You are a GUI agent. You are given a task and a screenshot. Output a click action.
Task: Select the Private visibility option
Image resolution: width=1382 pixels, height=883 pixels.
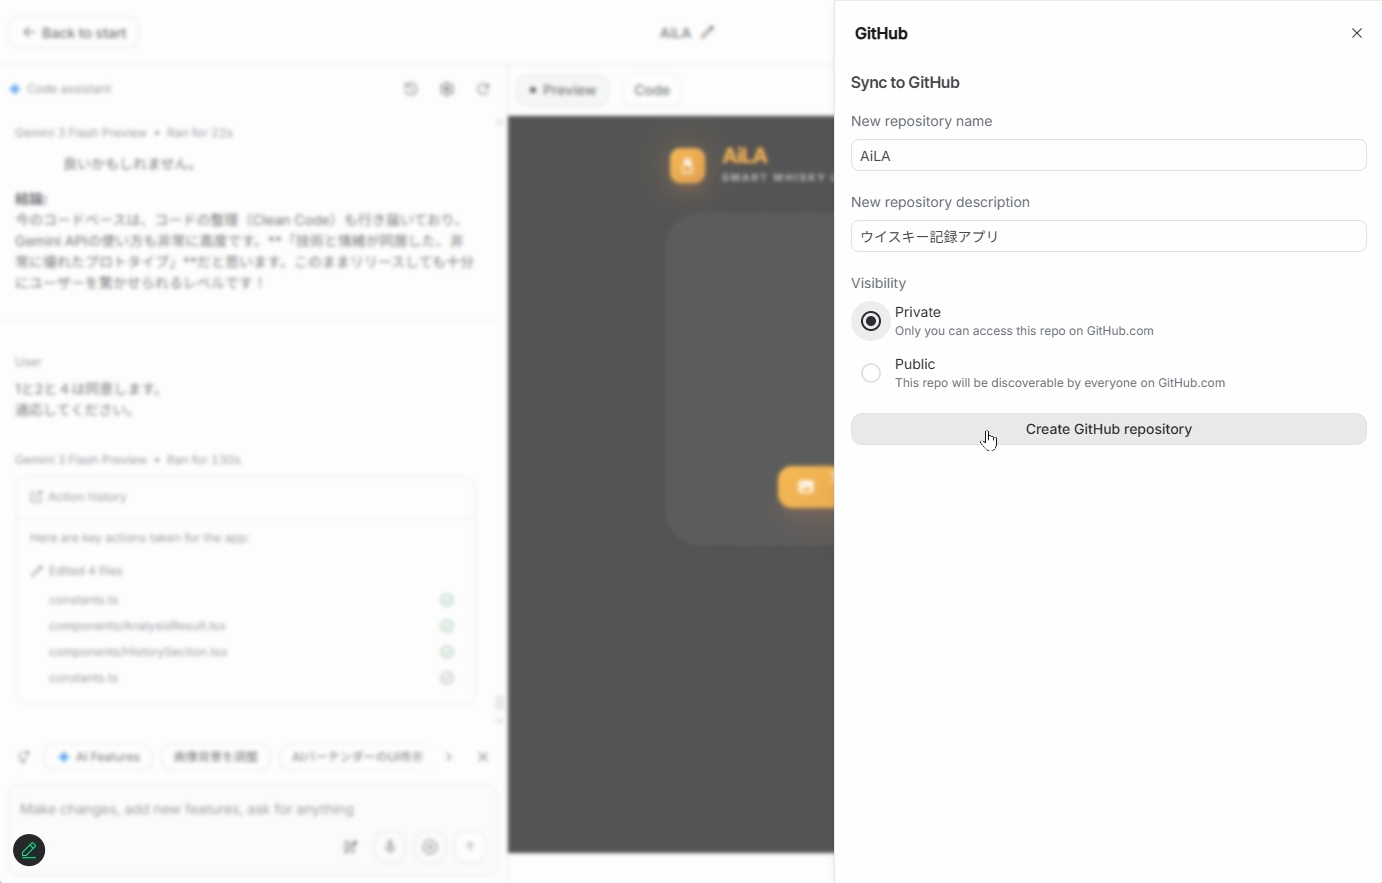point(871,321)
